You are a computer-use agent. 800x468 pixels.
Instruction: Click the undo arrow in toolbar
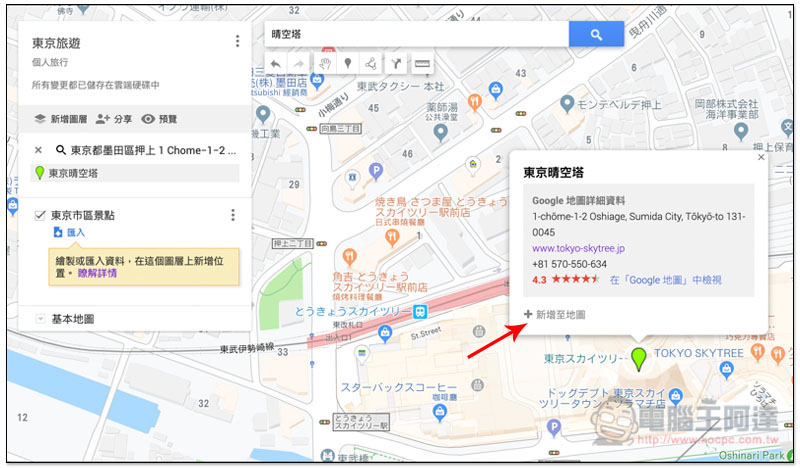[276, 64]
